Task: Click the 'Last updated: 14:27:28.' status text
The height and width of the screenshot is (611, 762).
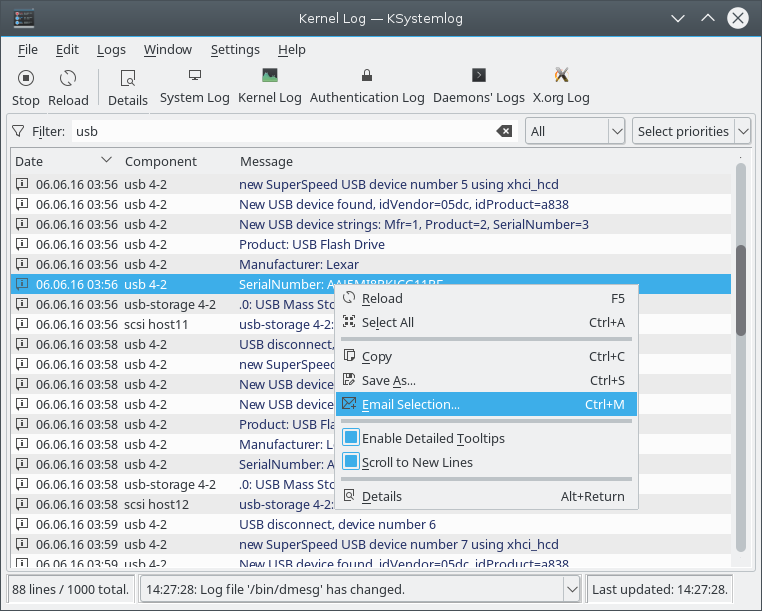Action: coord(660,590)
